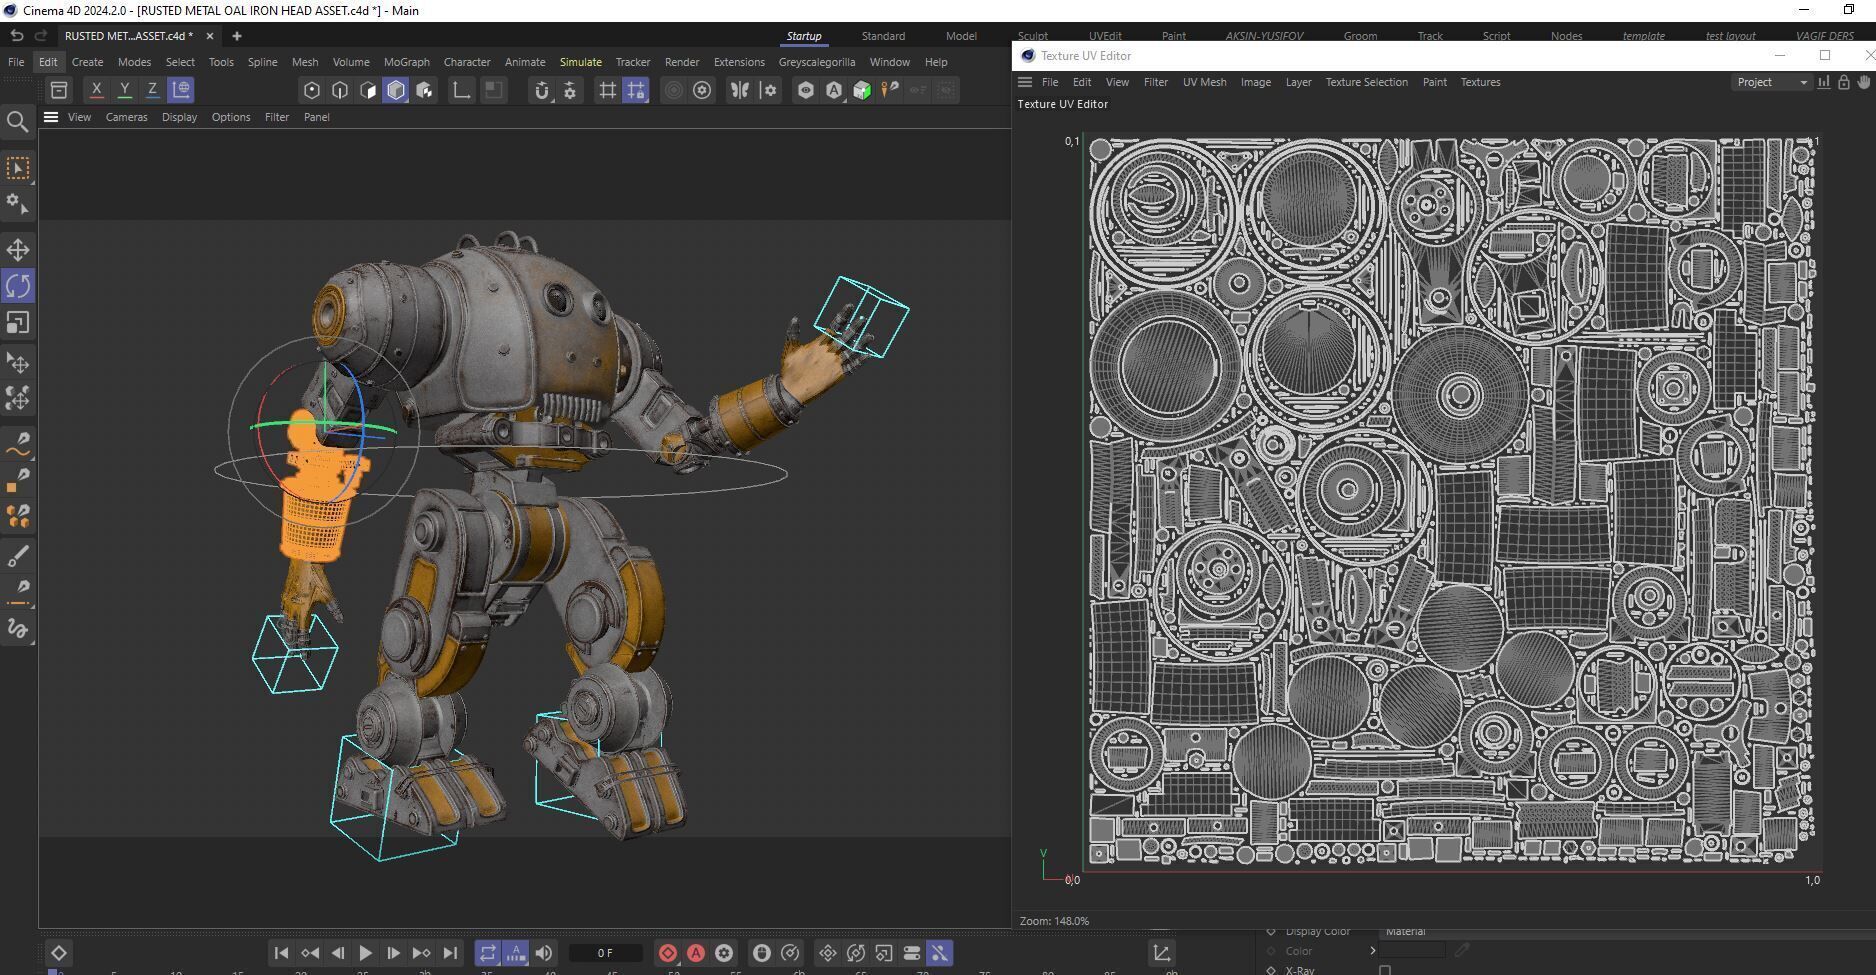Open snap settings gear icon

click(x=569, y=90)
